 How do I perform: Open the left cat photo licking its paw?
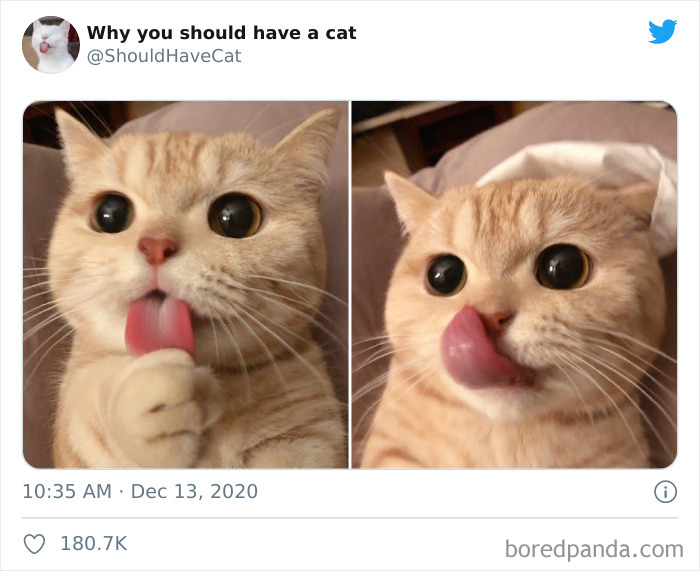(186, 285)
